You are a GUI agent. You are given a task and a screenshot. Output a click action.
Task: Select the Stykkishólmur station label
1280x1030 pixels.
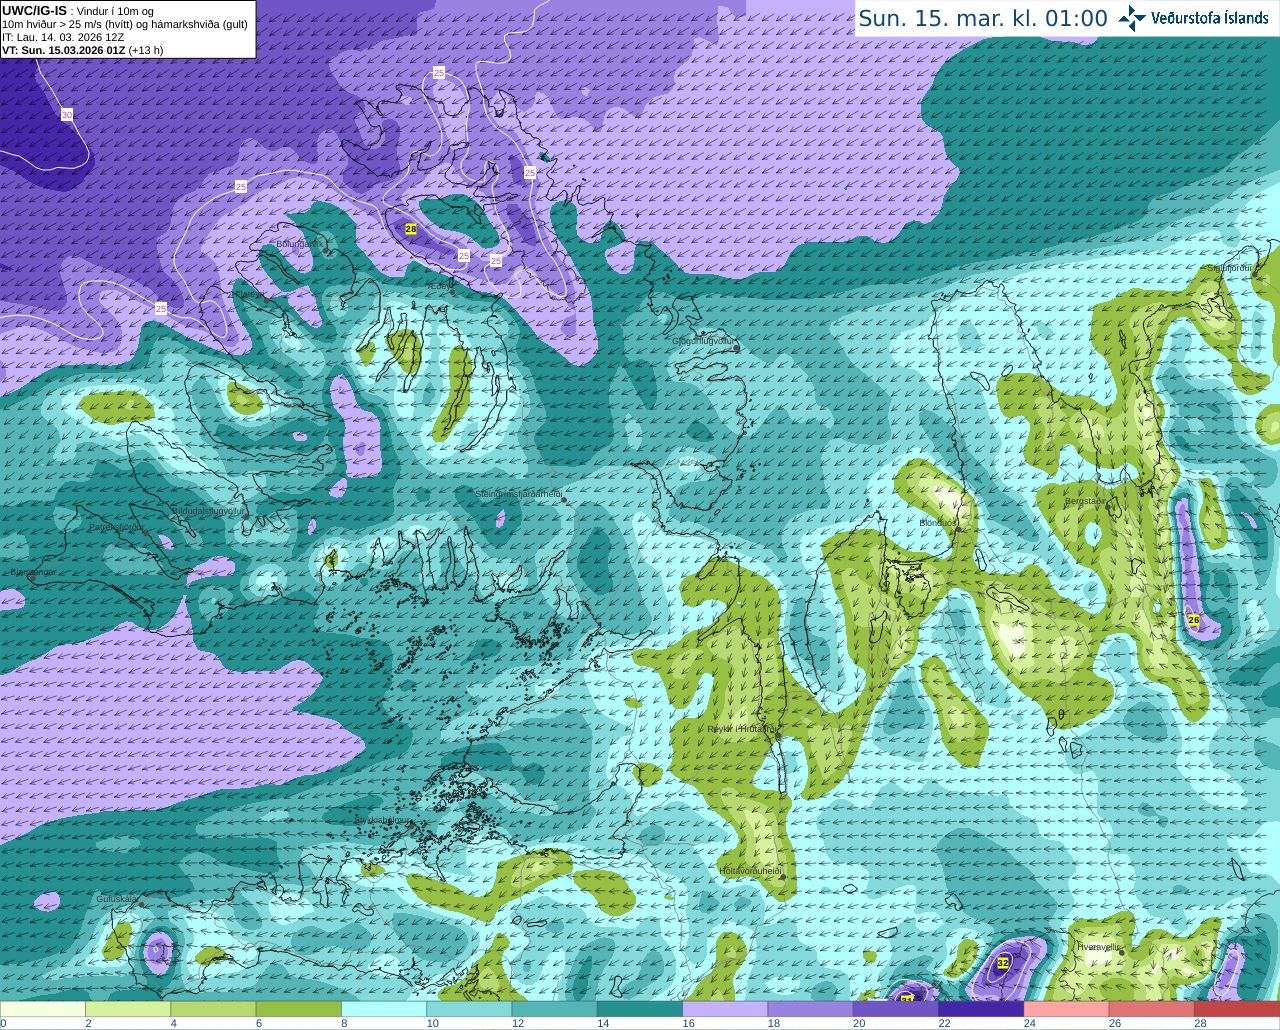point(383,819)
